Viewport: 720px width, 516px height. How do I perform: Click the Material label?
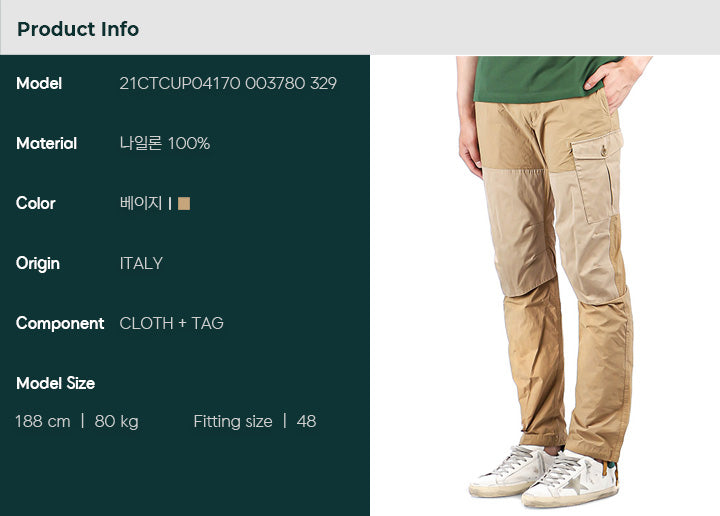[x=46, y=143]
